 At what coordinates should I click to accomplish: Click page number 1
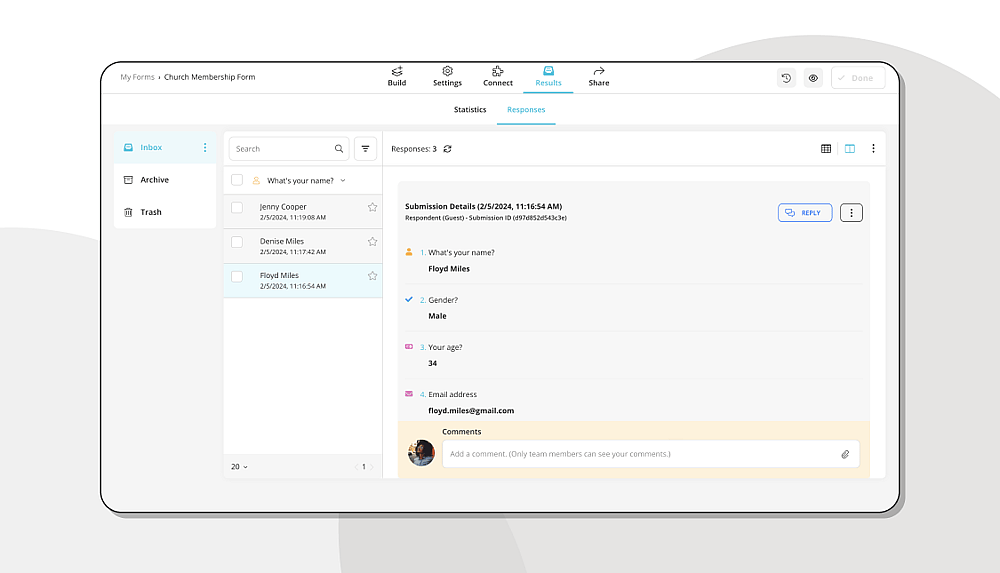[x=364, y=466]
